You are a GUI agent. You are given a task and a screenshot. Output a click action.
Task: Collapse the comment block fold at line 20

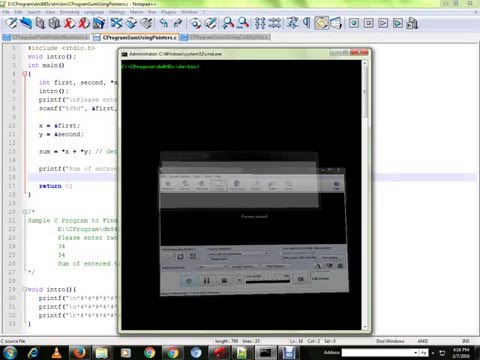25,212
